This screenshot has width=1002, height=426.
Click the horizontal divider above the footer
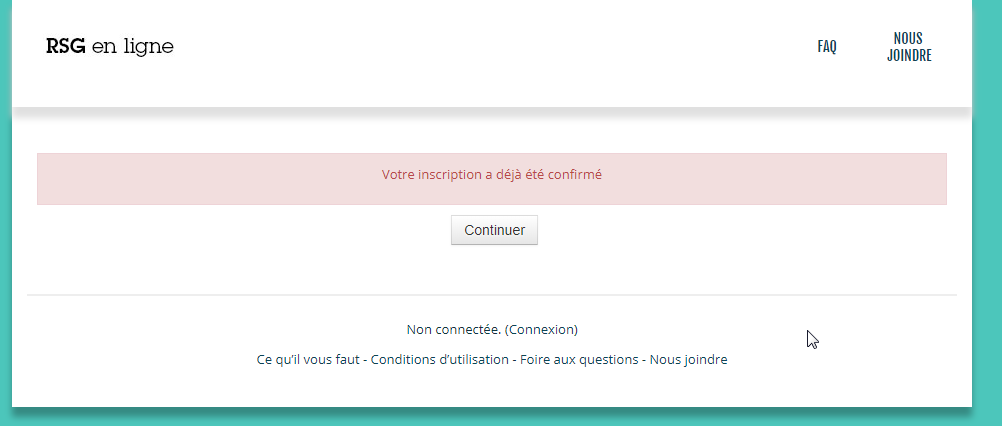click(x=492, y=295)
